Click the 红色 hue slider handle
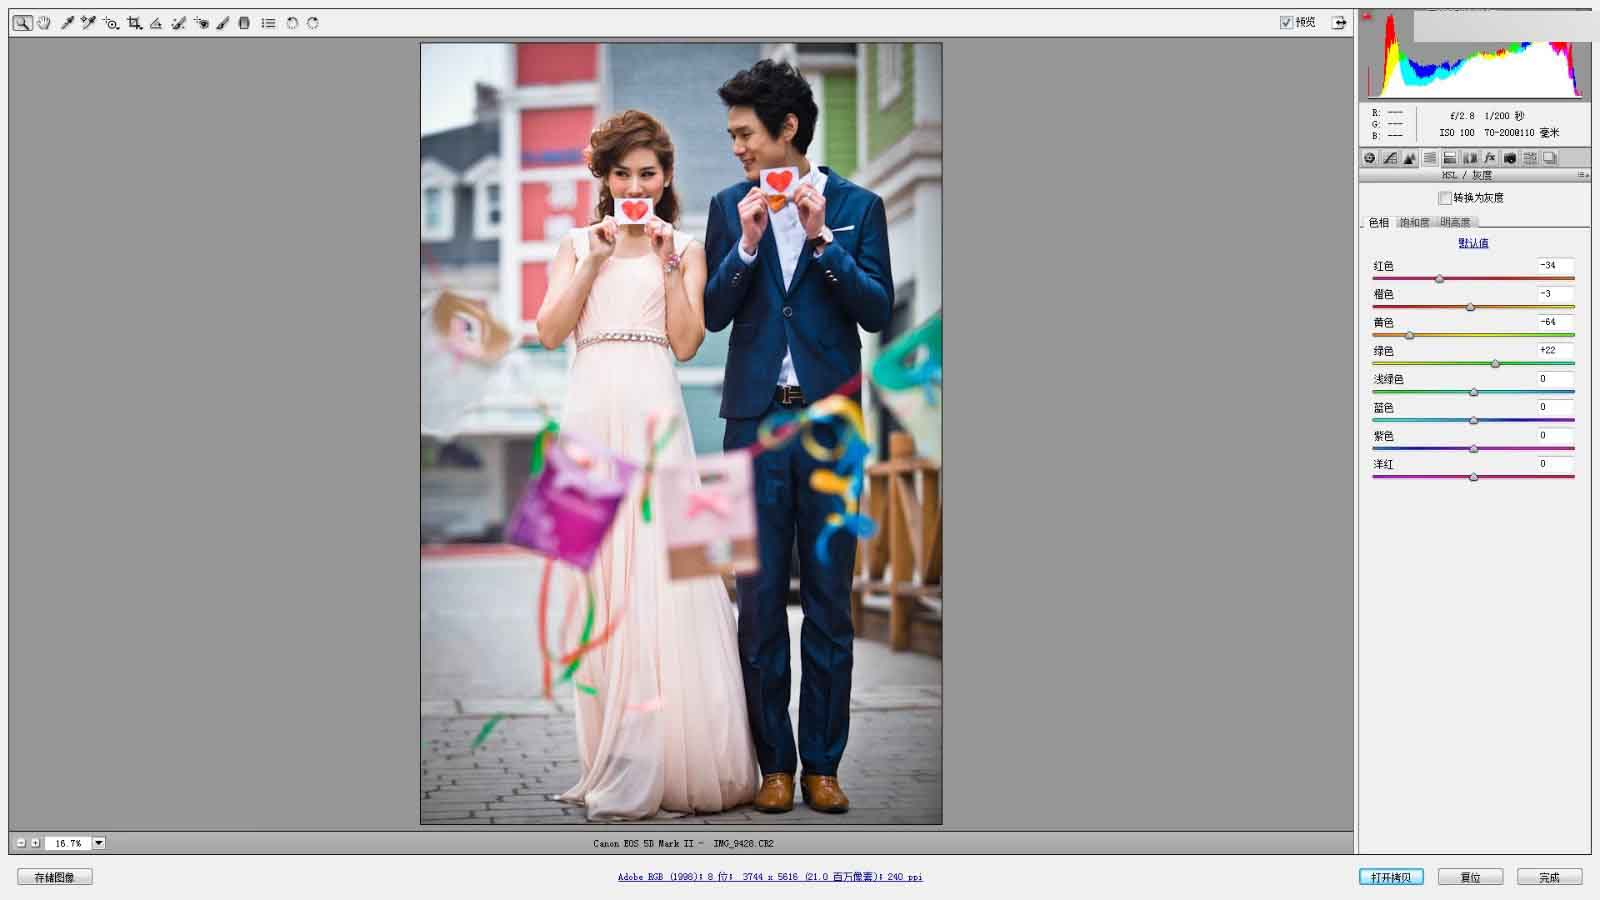This screenshot has width=1600, height=900. (1439, 279)
